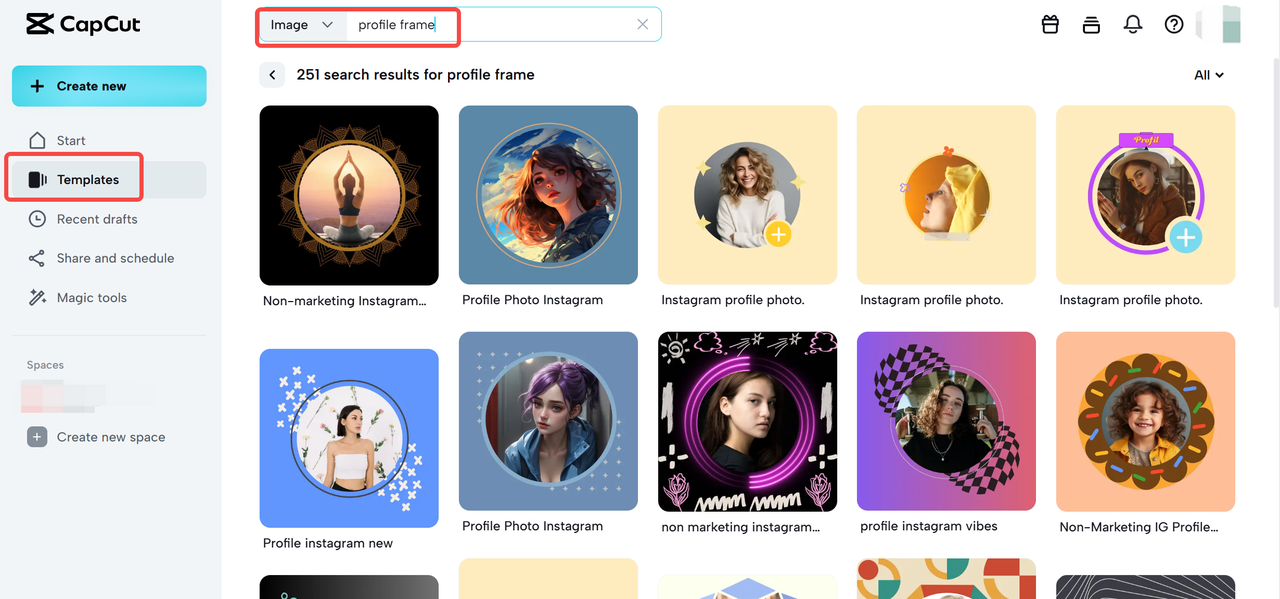
Task: Click the Recent drafts clock icon
Action: (37, 219)
